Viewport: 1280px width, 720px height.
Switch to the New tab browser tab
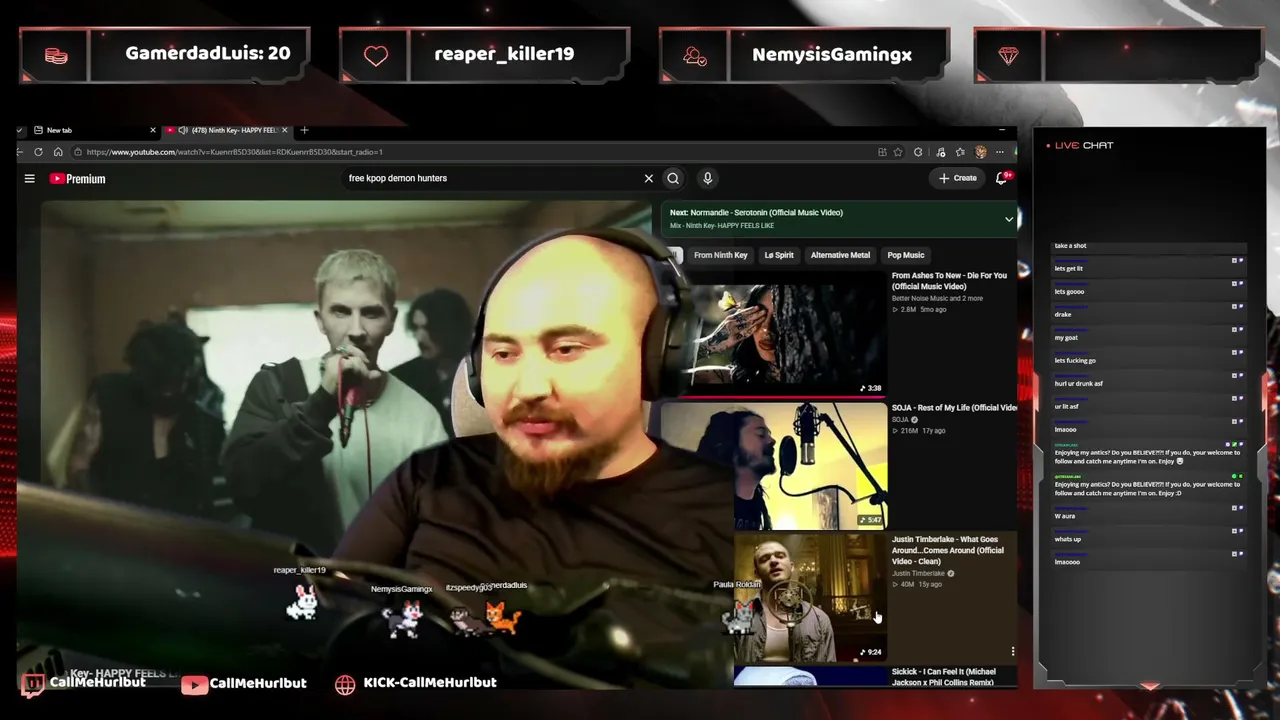(90, 130)
